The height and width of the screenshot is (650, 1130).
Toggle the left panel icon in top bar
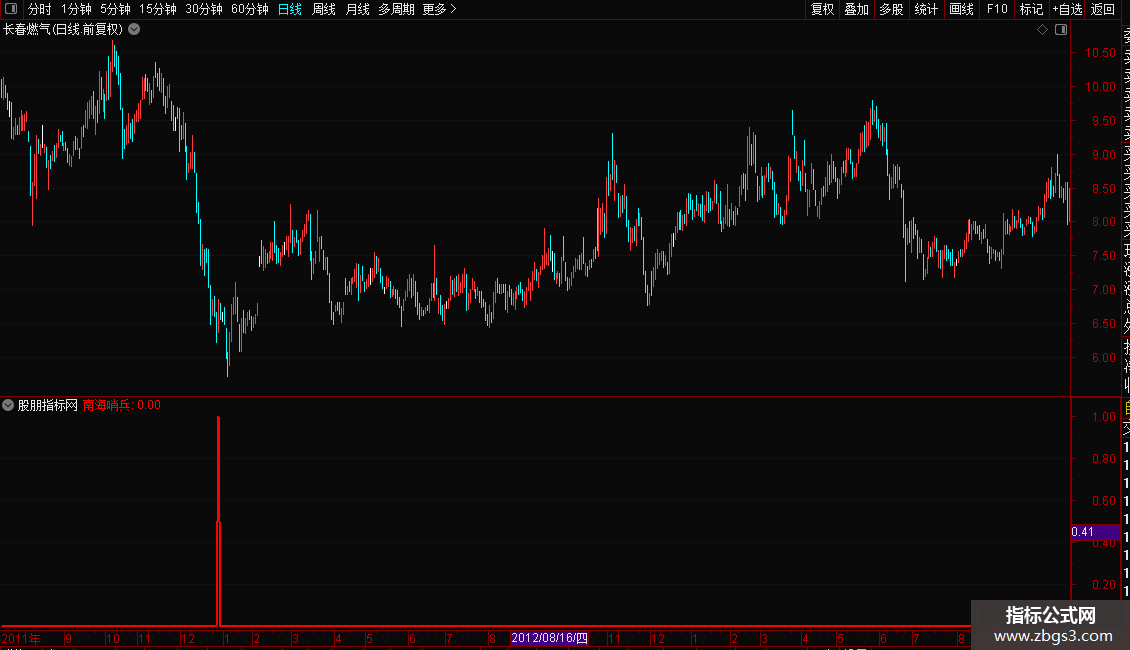click(x=11, y=9)
